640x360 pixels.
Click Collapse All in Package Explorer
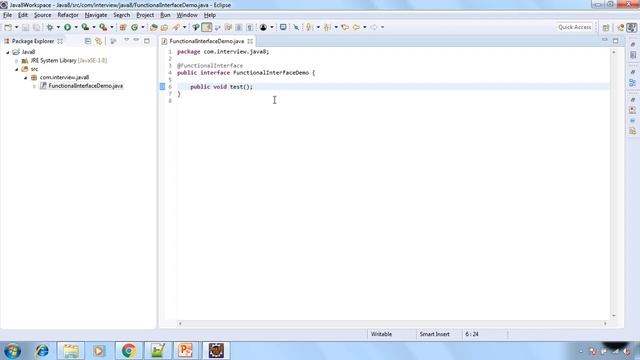click(x=88, y=41)
